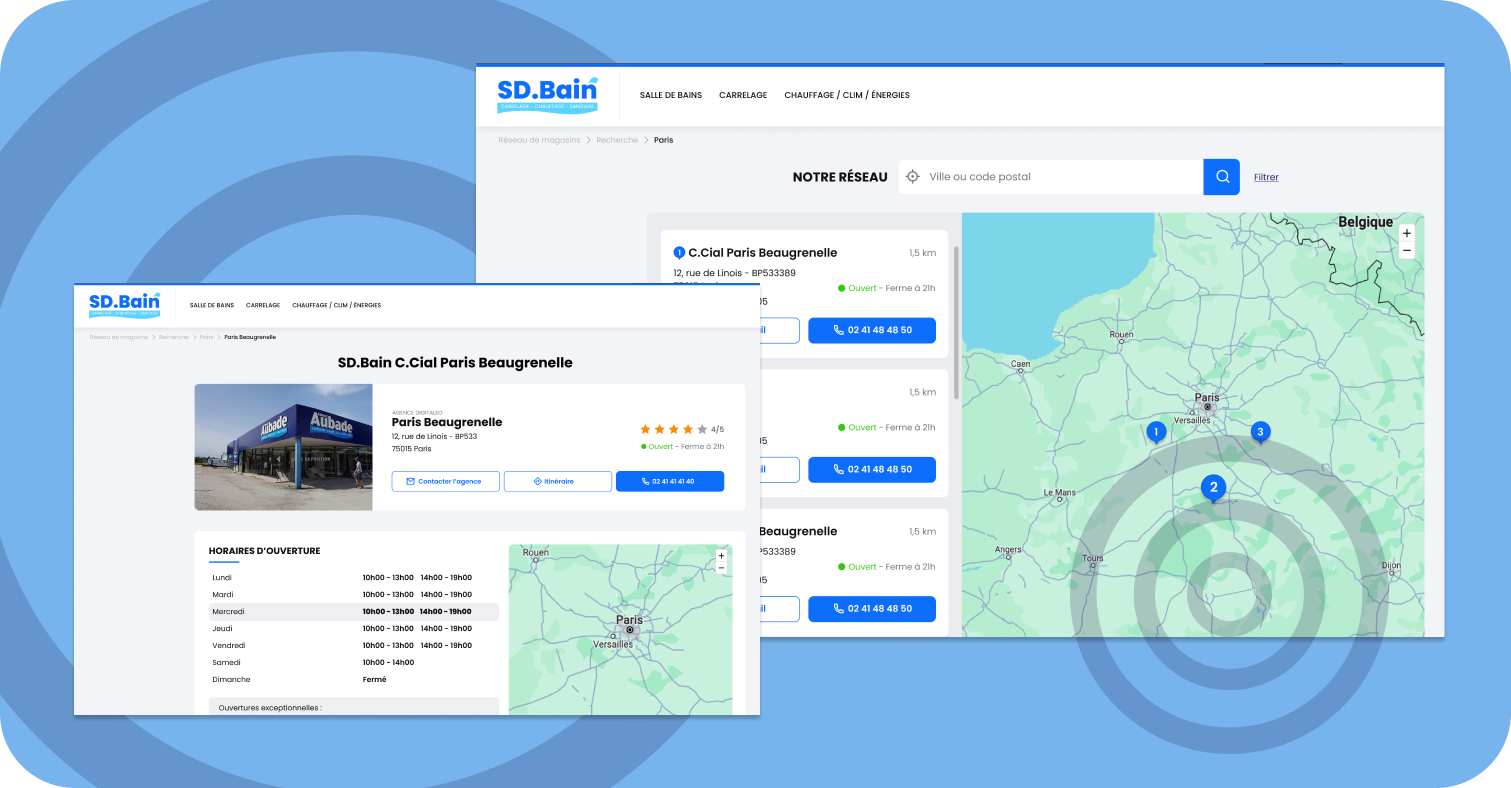Viewport: 1511px width, 788px height.
Task: Click Recherche breadcrumb in the detail window
Action: (x=173, y=337)
